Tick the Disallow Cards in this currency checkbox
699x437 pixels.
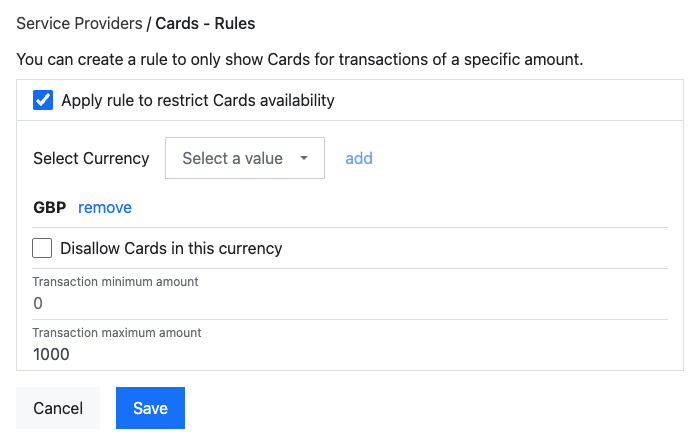point(42,248)
